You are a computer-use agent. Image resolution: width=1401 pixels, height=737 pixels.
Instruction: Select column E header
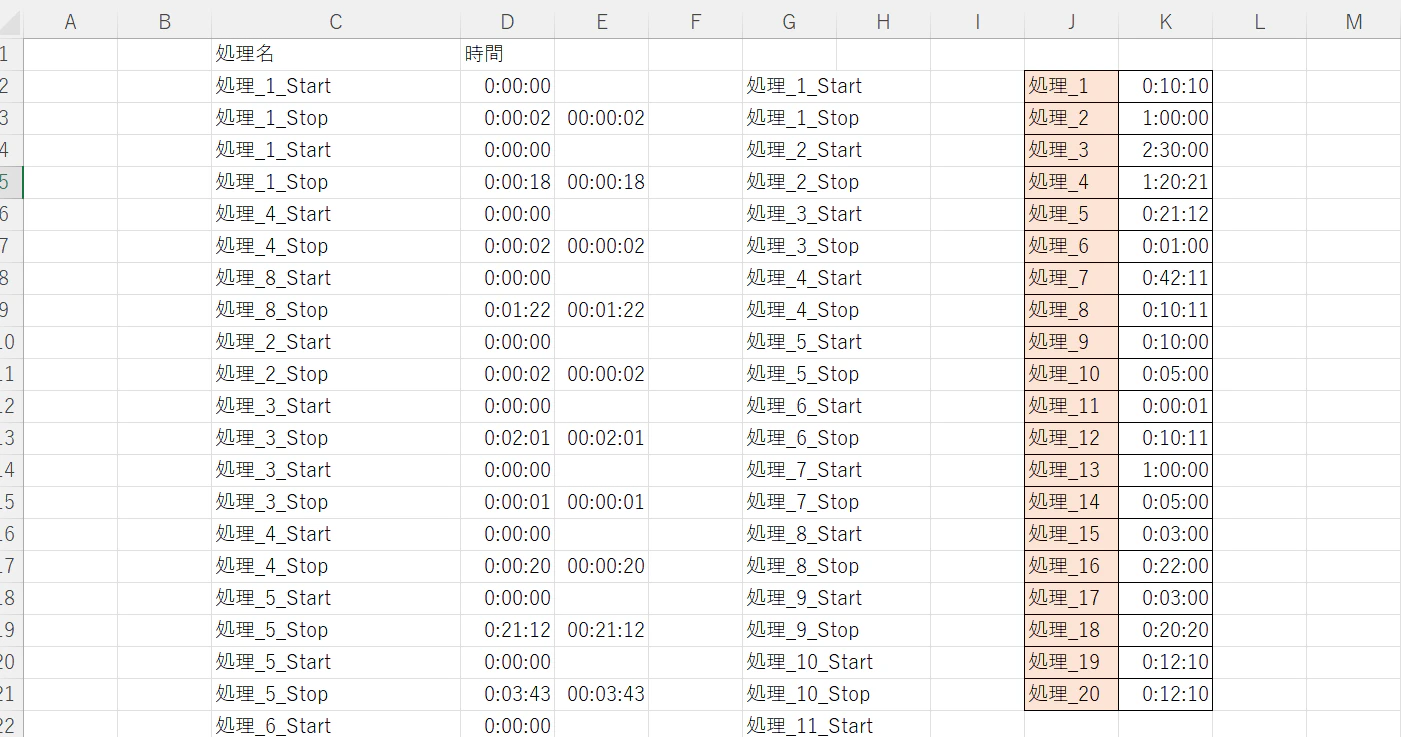pyautogui.click(x=601, y=22)
